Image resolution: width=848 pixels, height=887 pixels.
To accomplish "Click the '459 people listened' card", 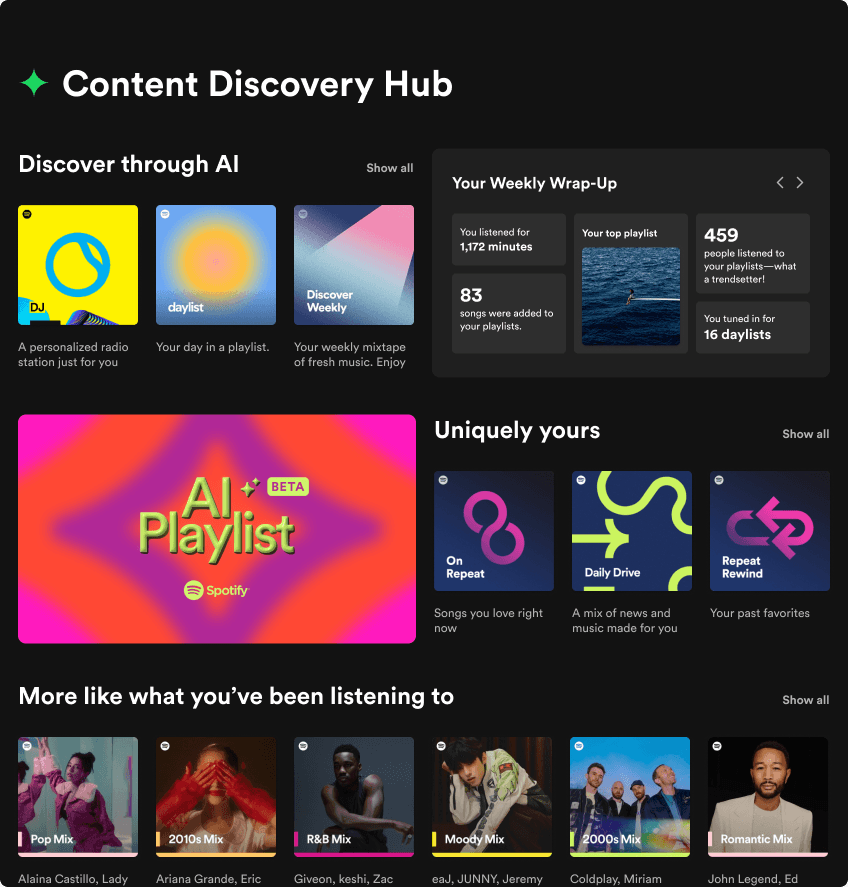I will point(753,253).
